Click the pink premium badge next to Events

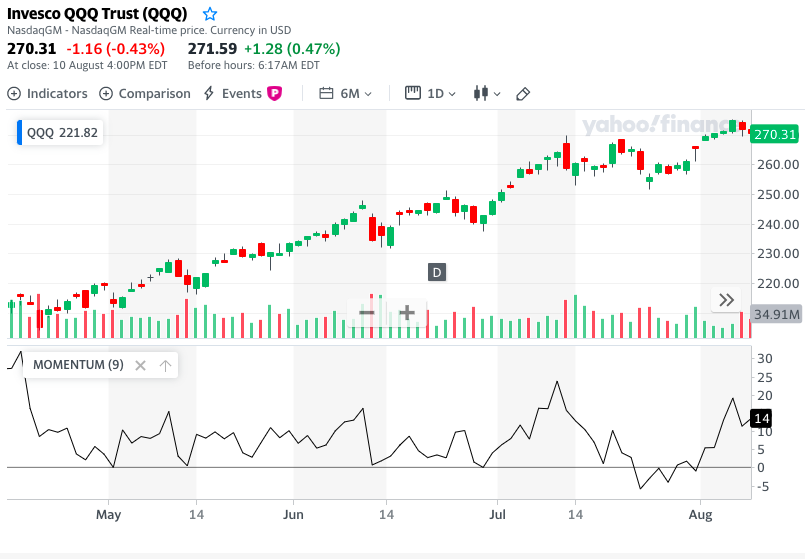[275, 93]
